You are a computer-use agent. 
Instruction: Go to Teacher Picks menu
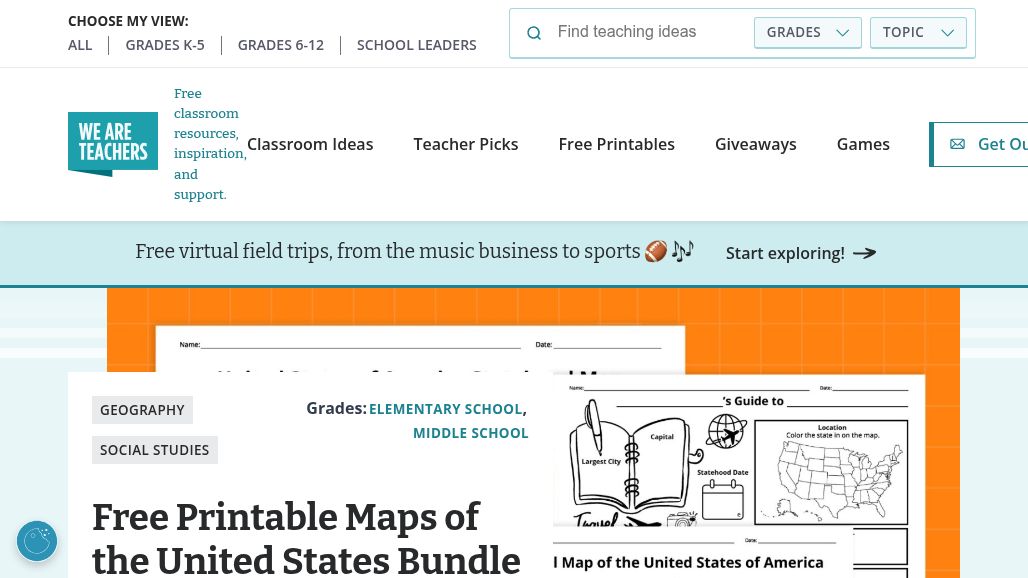pyautogui.click(x=466, y=144)
